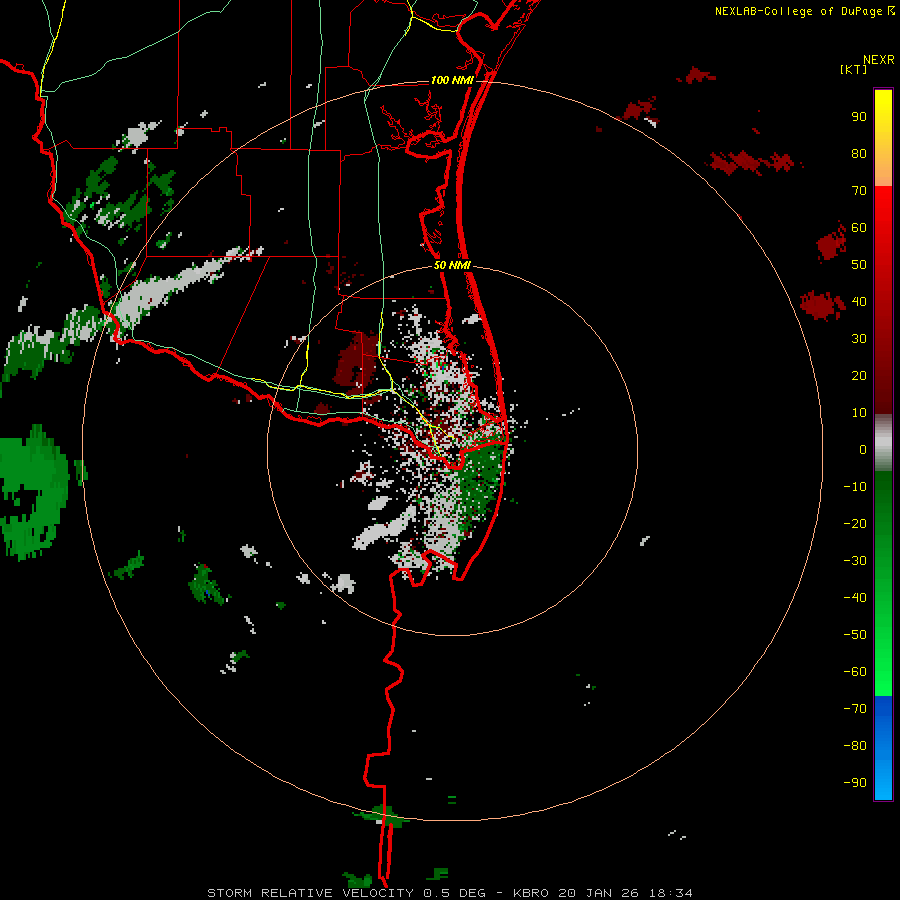Screen dimensions: 900x900
Task: Click the -20 knot scale label
Action: 855,523
